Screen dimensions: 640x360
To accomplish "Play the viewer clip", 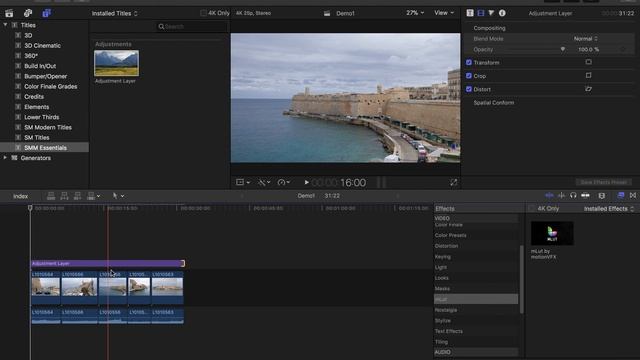I will click(x=307, y=182).
